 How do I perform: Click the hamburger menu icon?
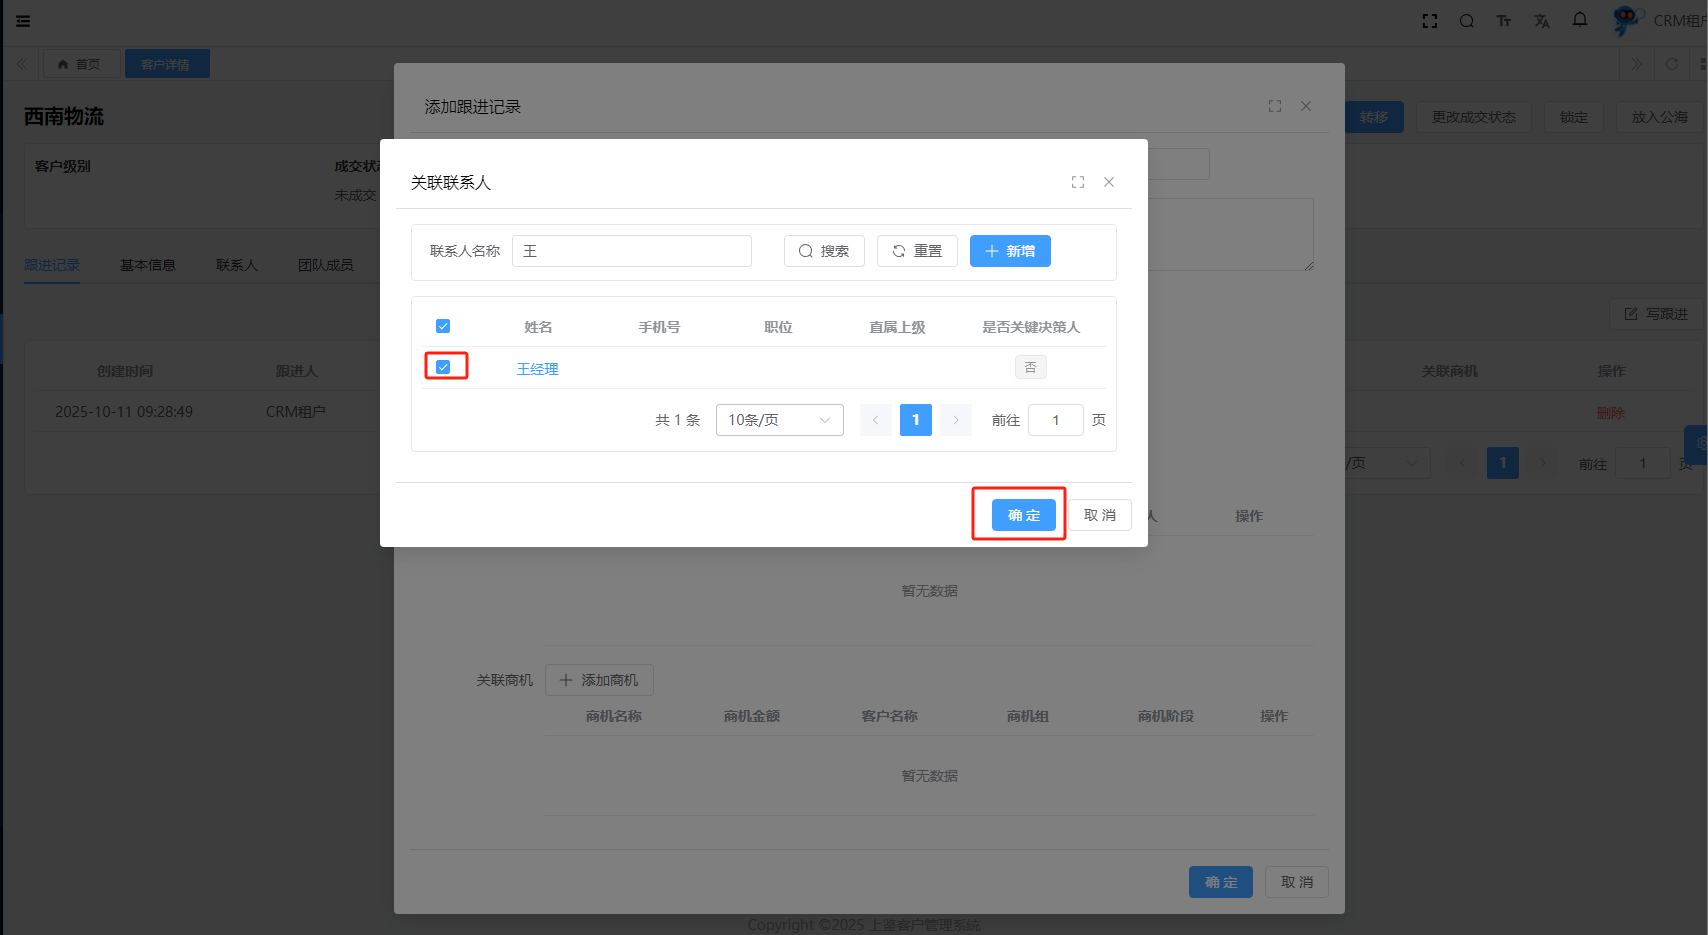click(x=23, y=21)
